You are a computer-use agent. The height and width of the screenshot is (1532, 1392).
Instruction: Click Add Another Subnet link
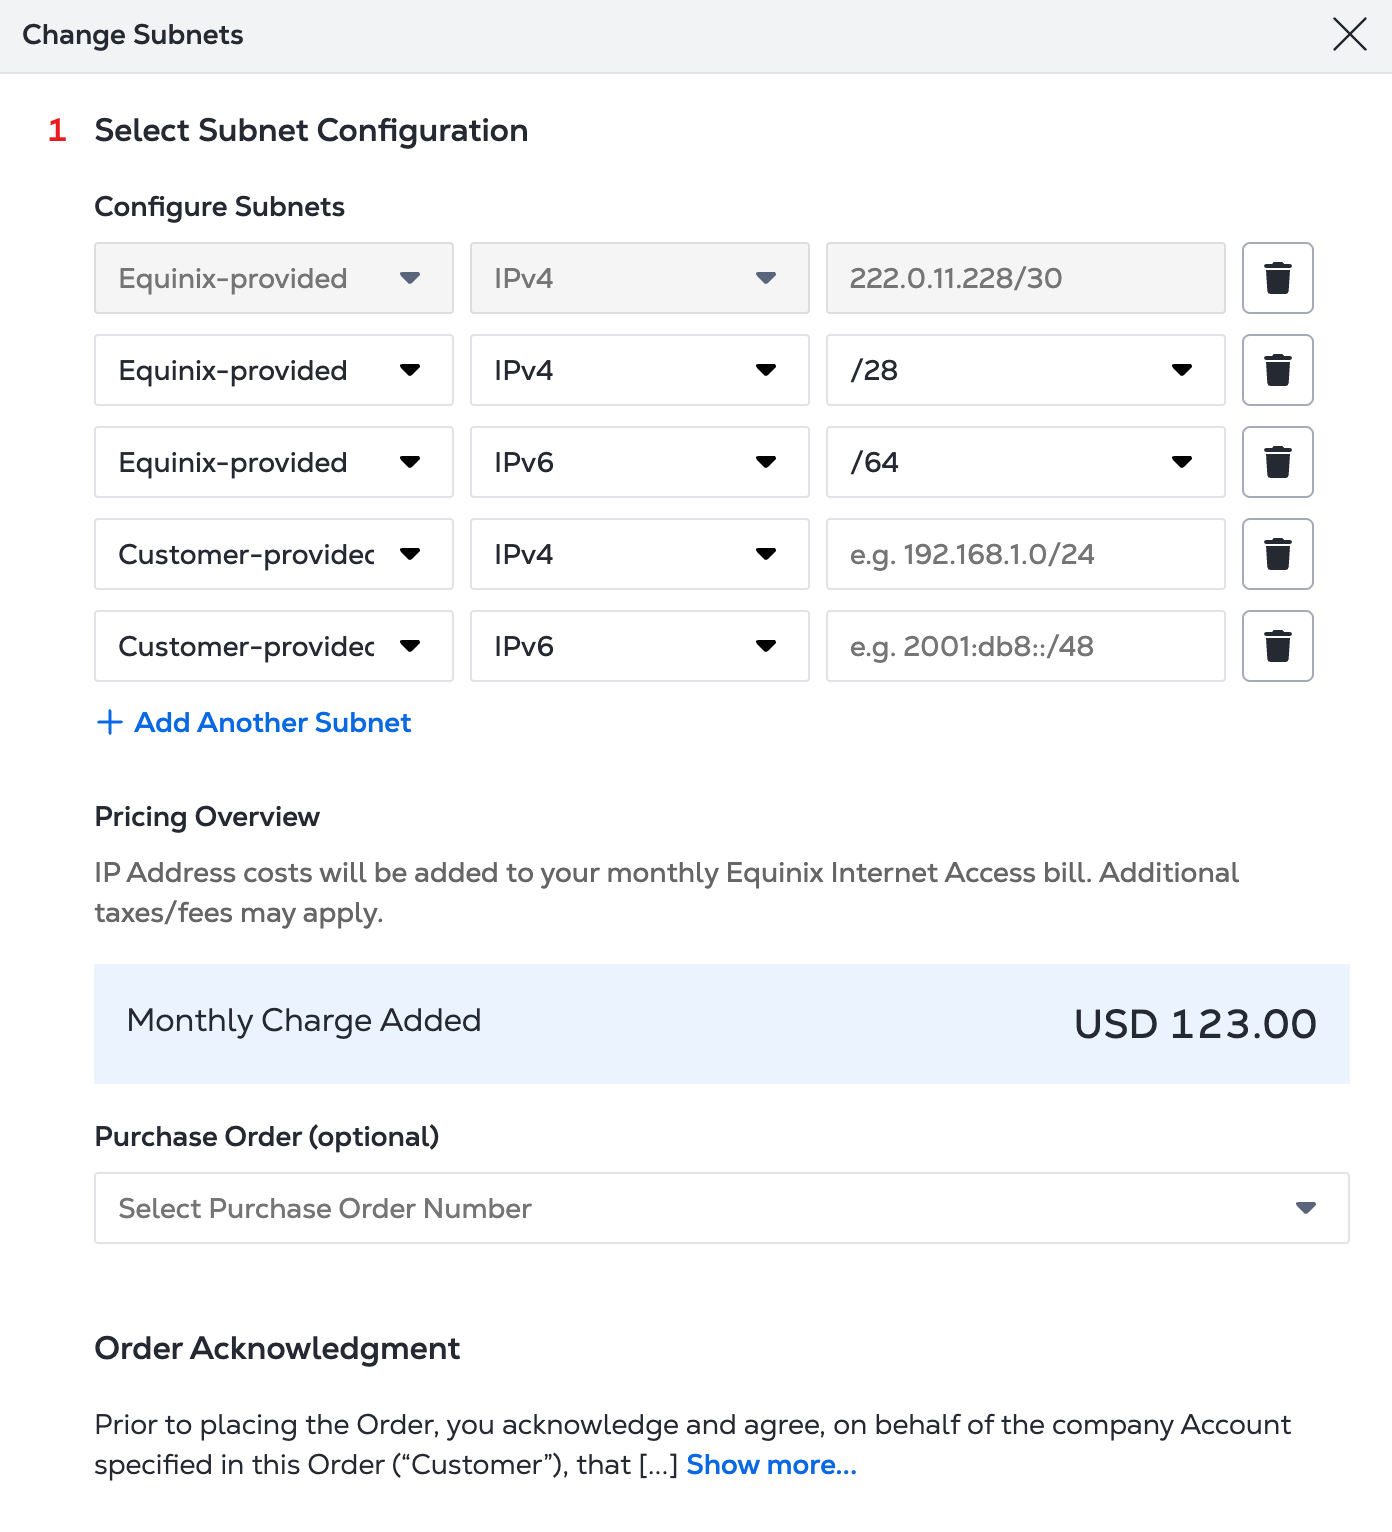tap(272, 722)
